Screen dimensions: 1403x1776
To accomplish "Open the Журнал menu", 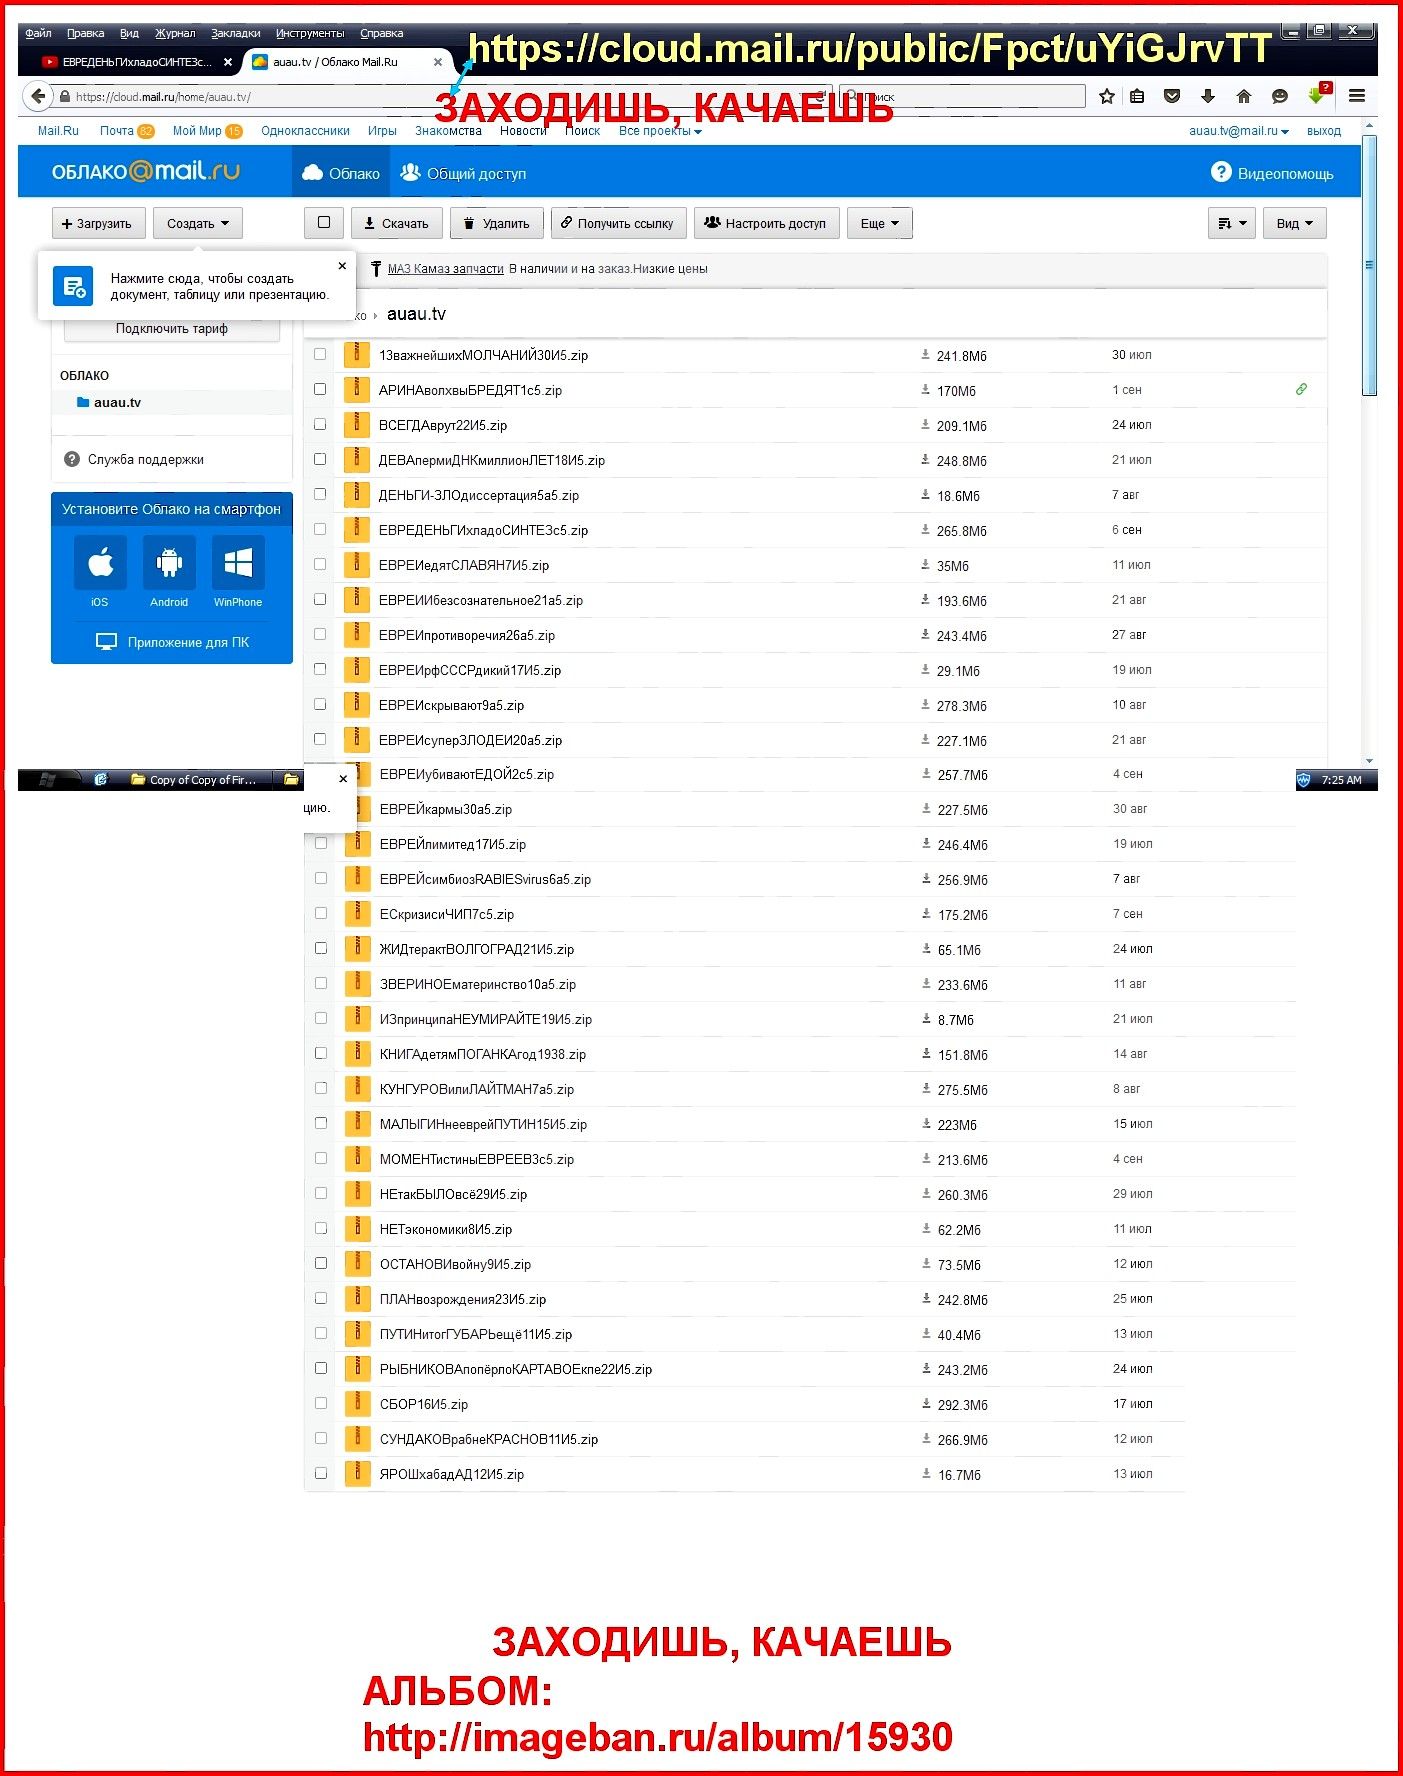I will tap(175, 33).
